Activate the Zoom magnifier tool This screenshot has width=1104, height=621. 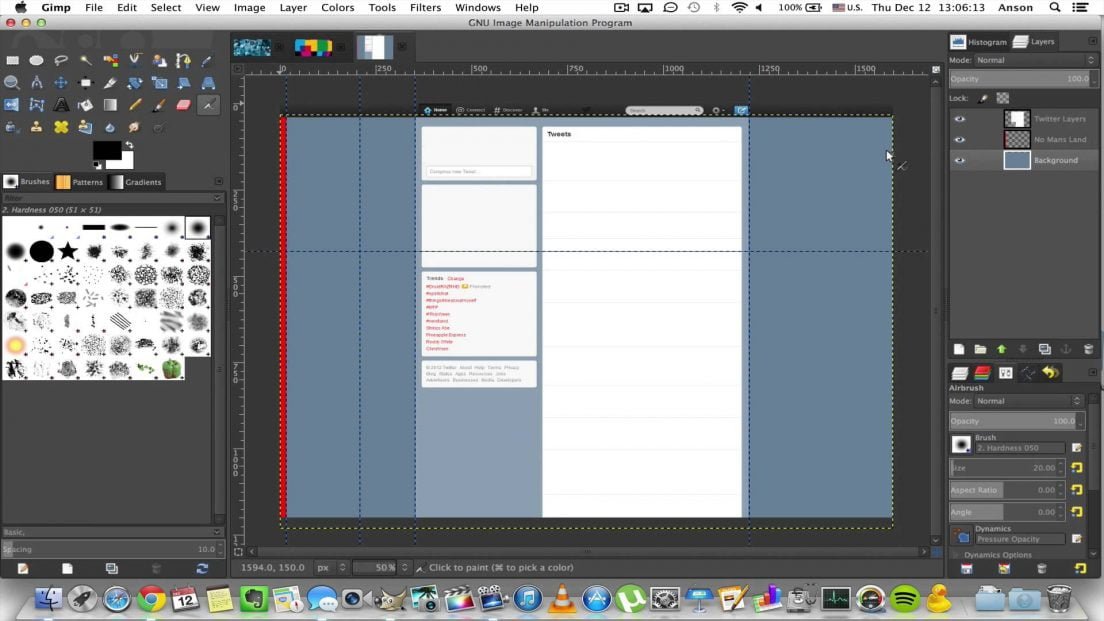12,83
